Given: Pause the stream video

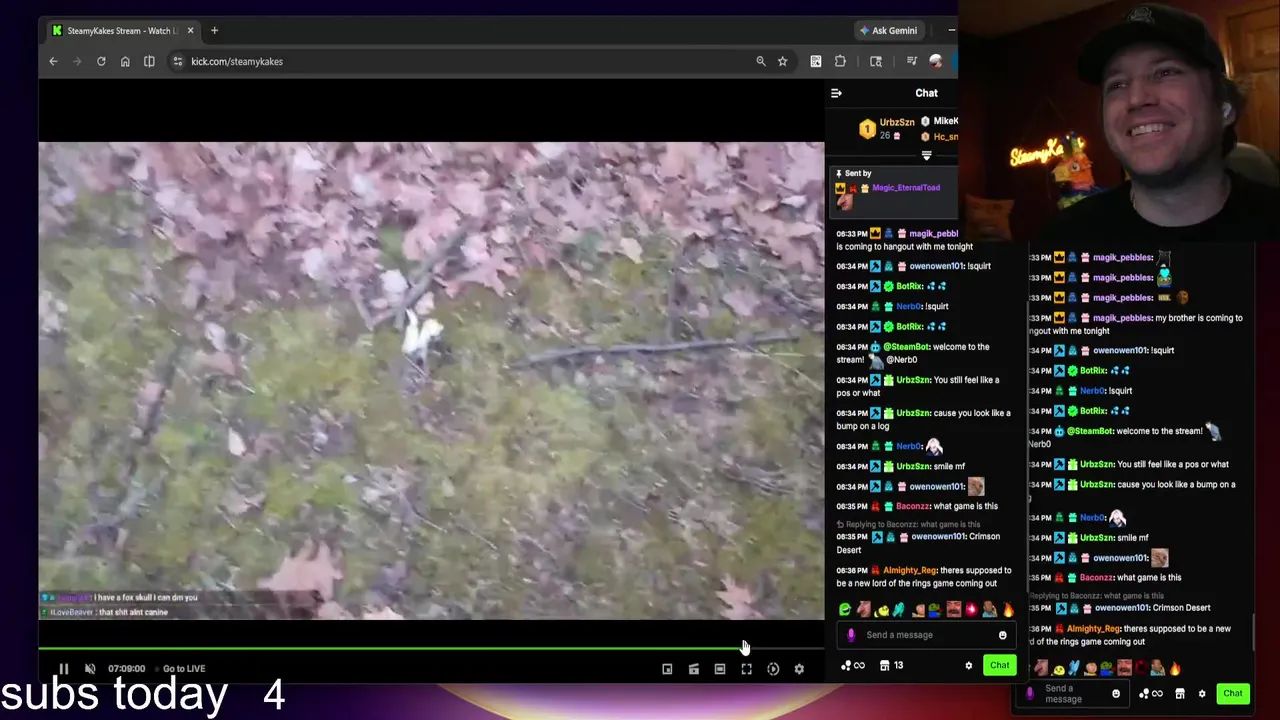Looking at the screenshot, I should coord(63,669).
